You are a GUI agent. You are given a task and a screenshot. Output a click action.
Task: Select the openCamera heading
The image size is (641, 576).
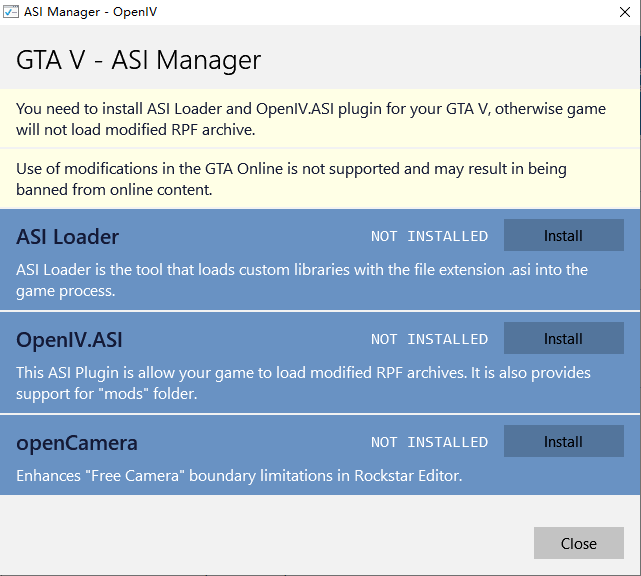[77, 443]
